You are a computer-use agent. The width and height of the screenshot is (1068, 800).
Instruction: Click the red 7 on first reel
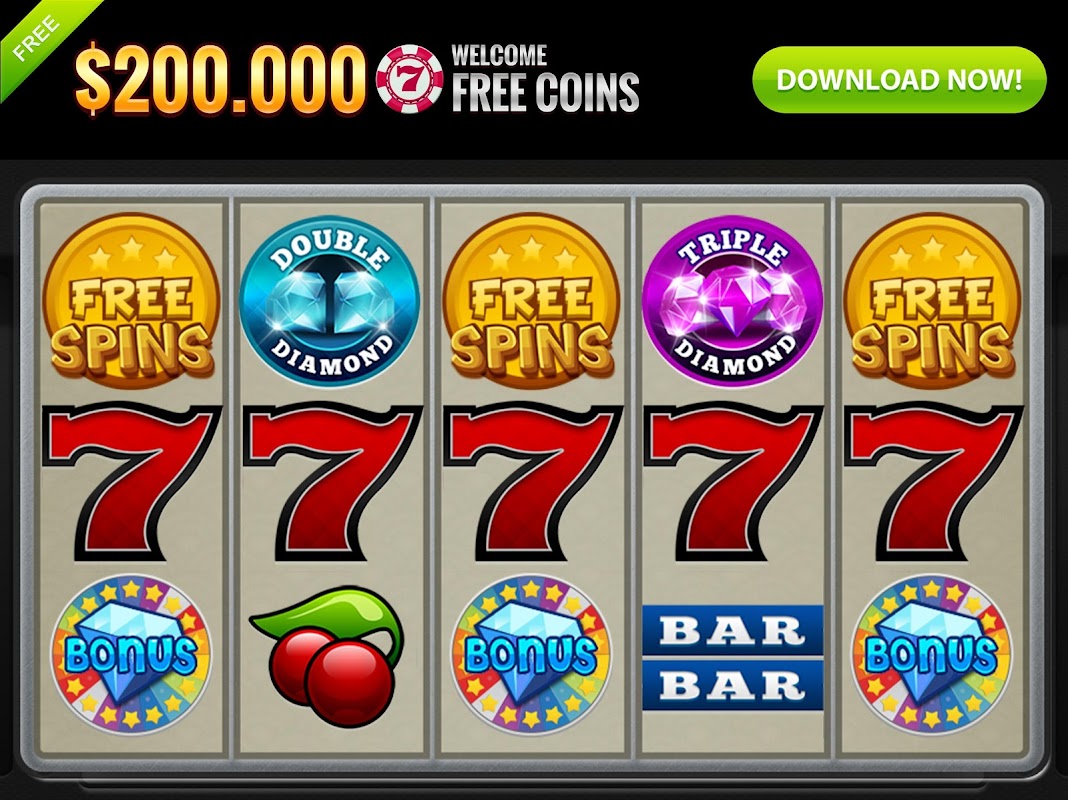131,481
